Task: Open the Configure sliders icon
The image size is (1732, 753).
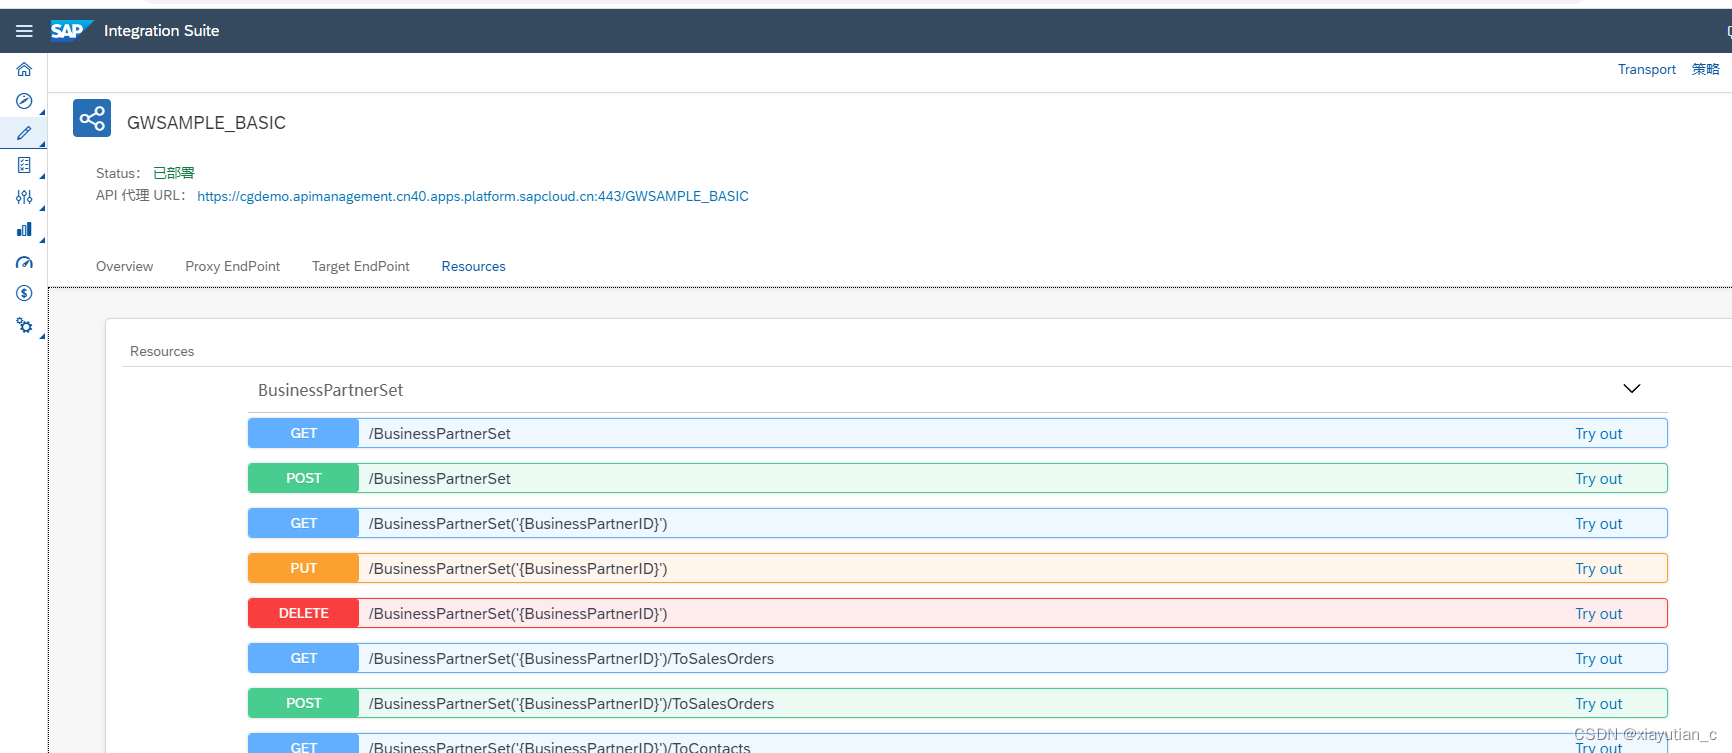Action: pyautogui.click(x=24, y=197)
